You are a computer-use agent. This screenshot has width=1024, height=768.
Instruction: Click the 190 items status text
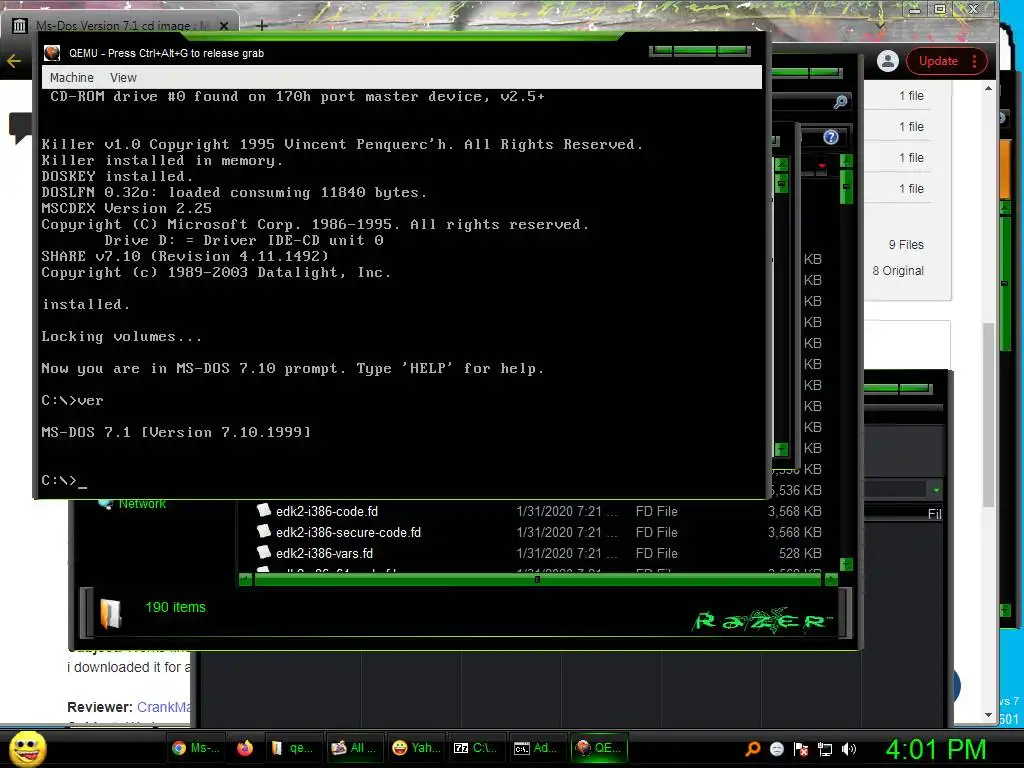pyautogui.click(x=175, y=607)
